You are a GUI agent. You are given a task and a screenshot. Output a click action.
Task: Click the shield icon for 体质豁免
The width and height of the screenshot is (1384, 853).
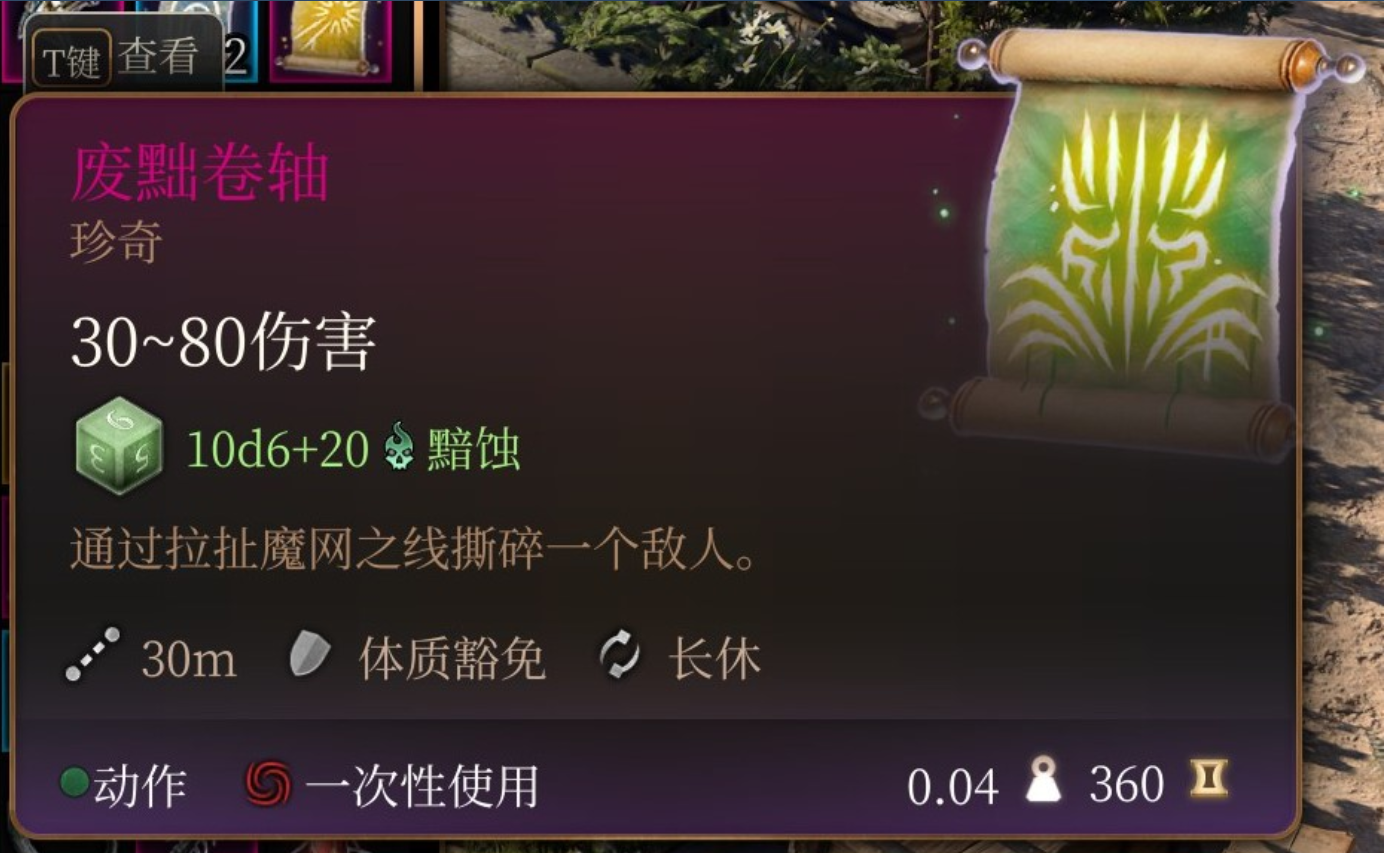pyautogui.click(x=311, y=656)
